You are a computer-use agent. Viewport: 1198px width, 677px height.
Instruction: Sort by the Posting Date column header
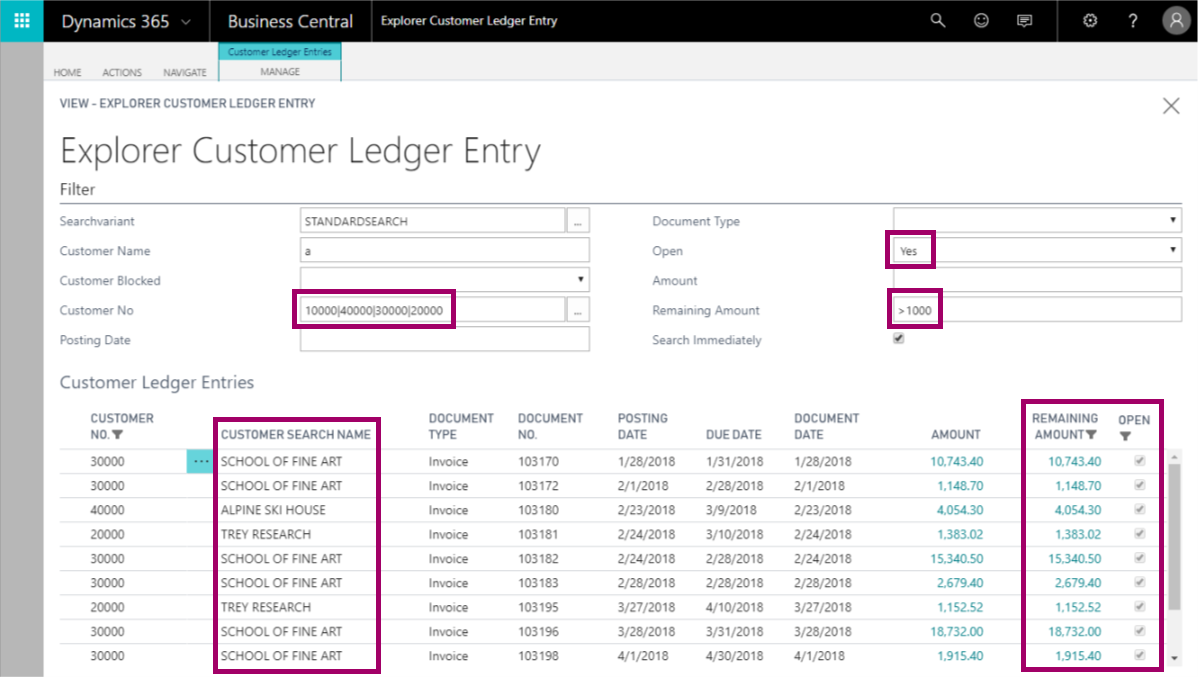coord(643,426)
